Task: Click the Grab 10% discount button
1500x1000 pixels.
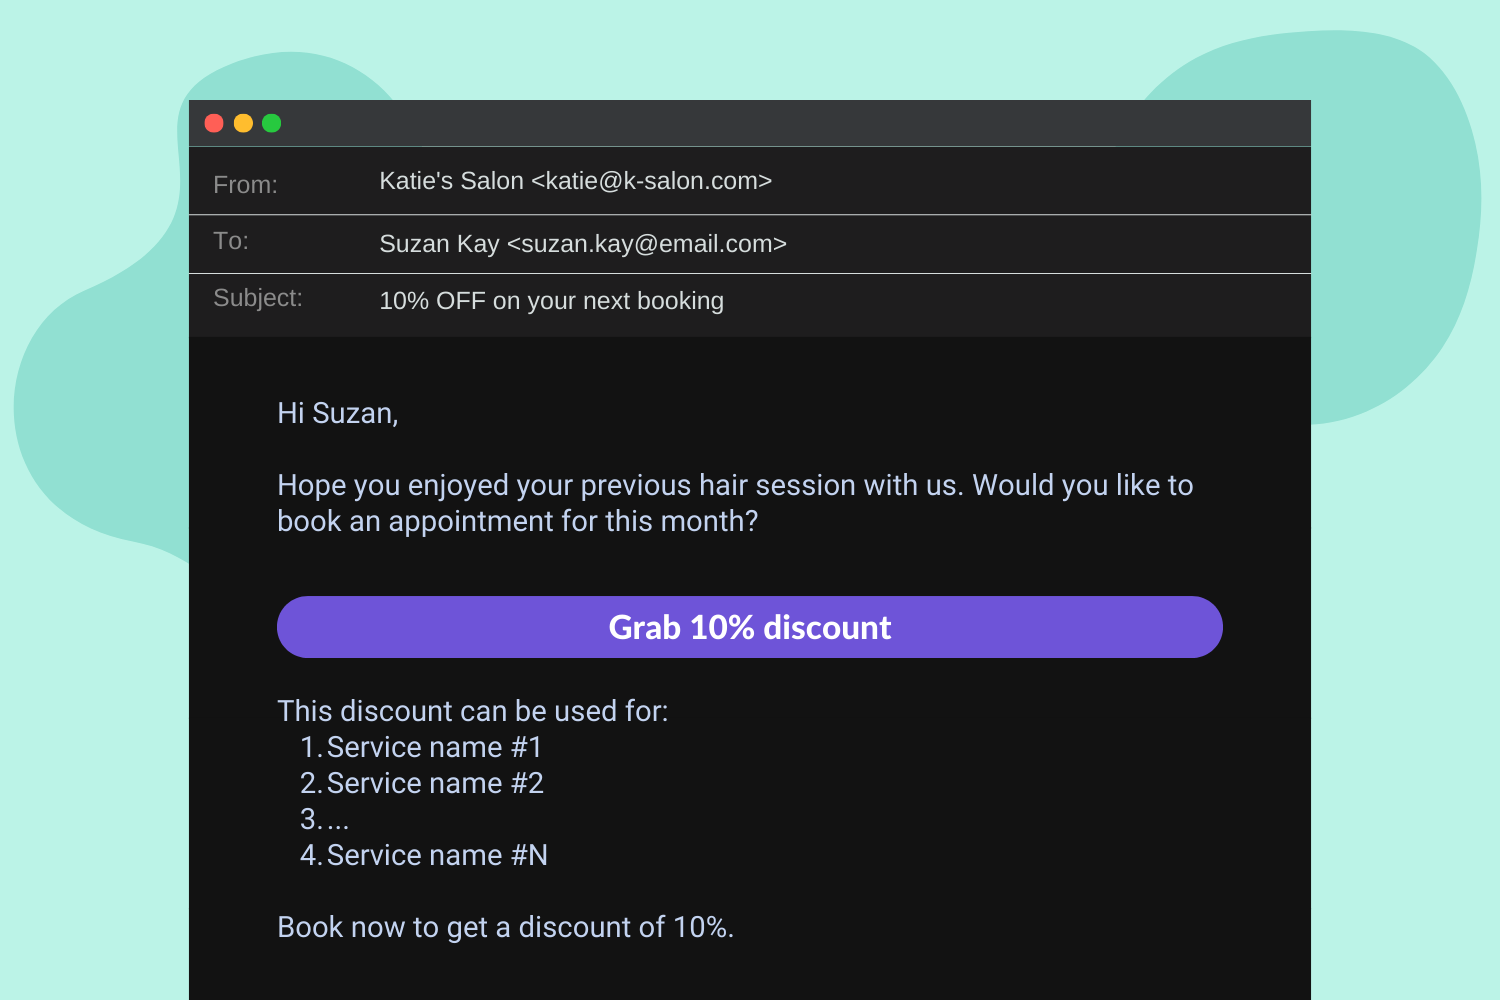Action: pyautogui.click(x=749, y=627)
